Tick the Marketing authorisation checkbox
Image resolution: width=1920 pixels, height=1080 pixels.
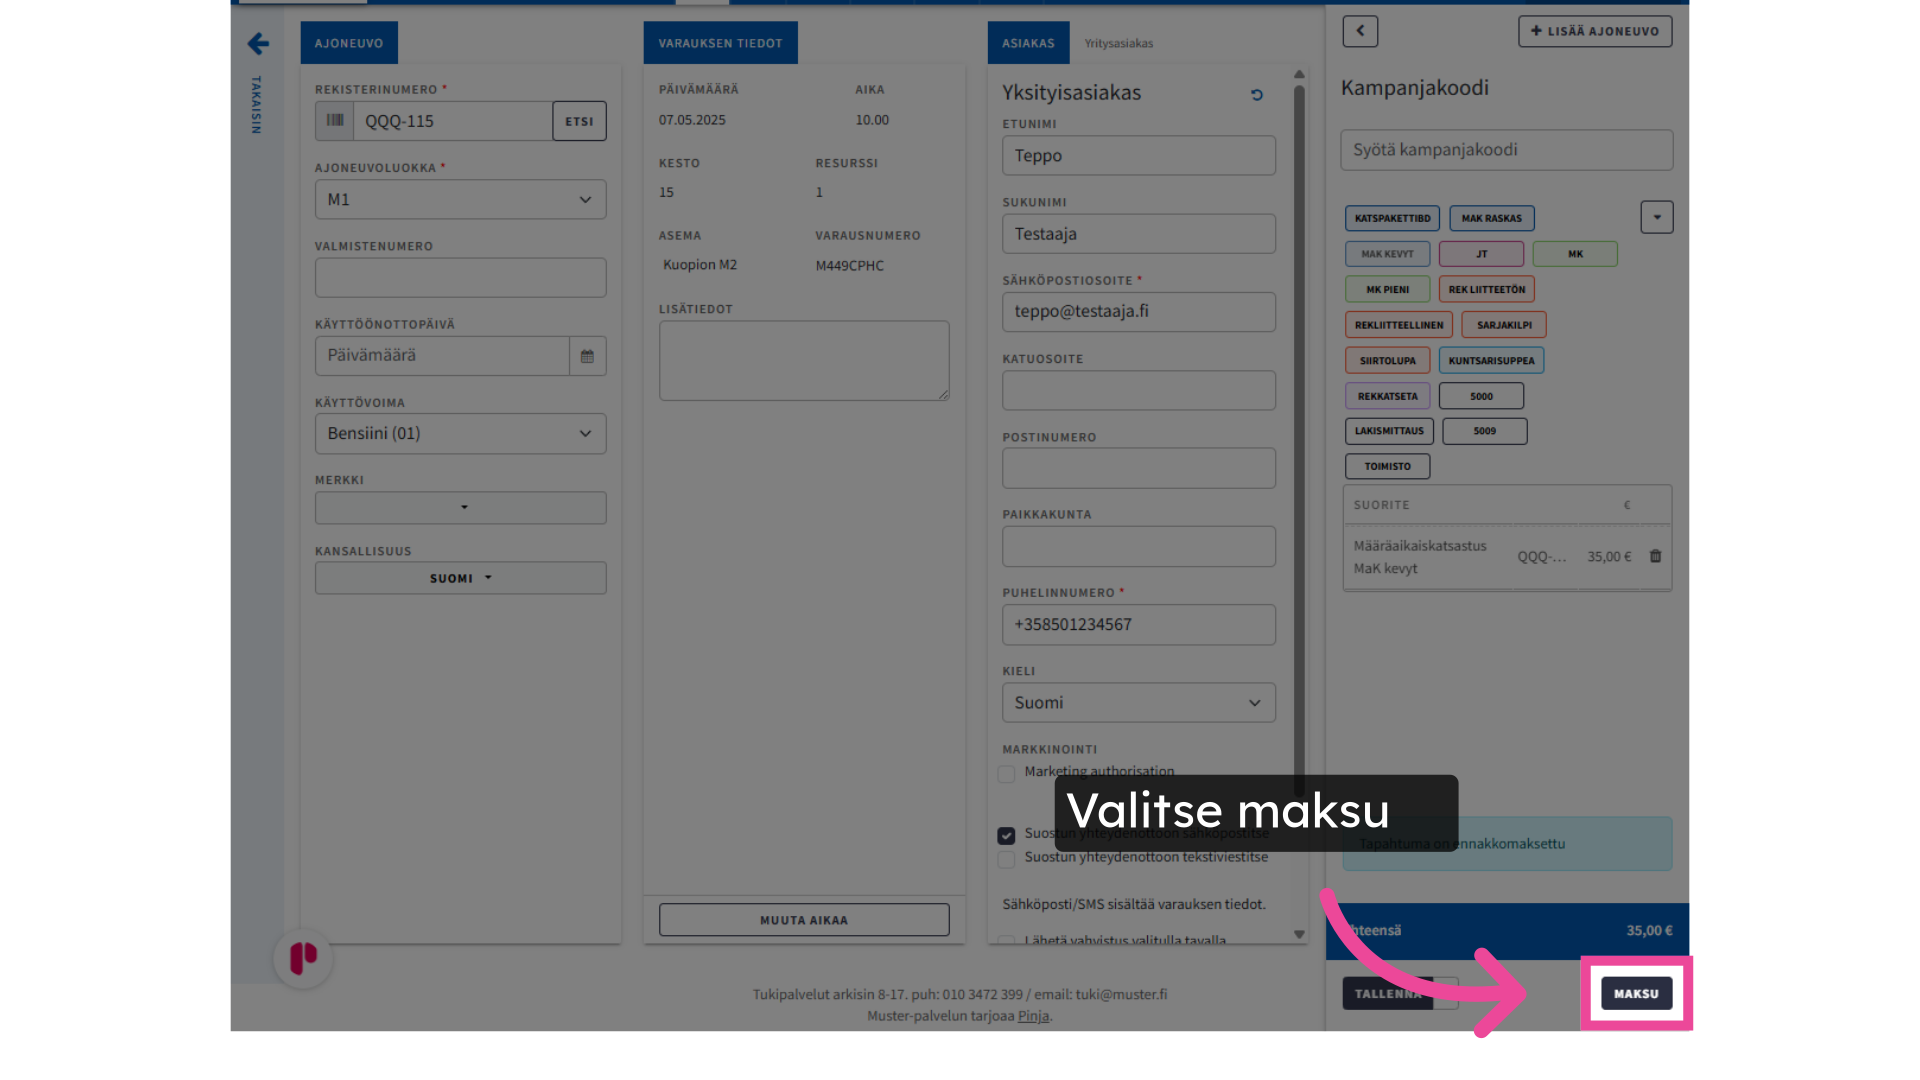coord(1006,773)
